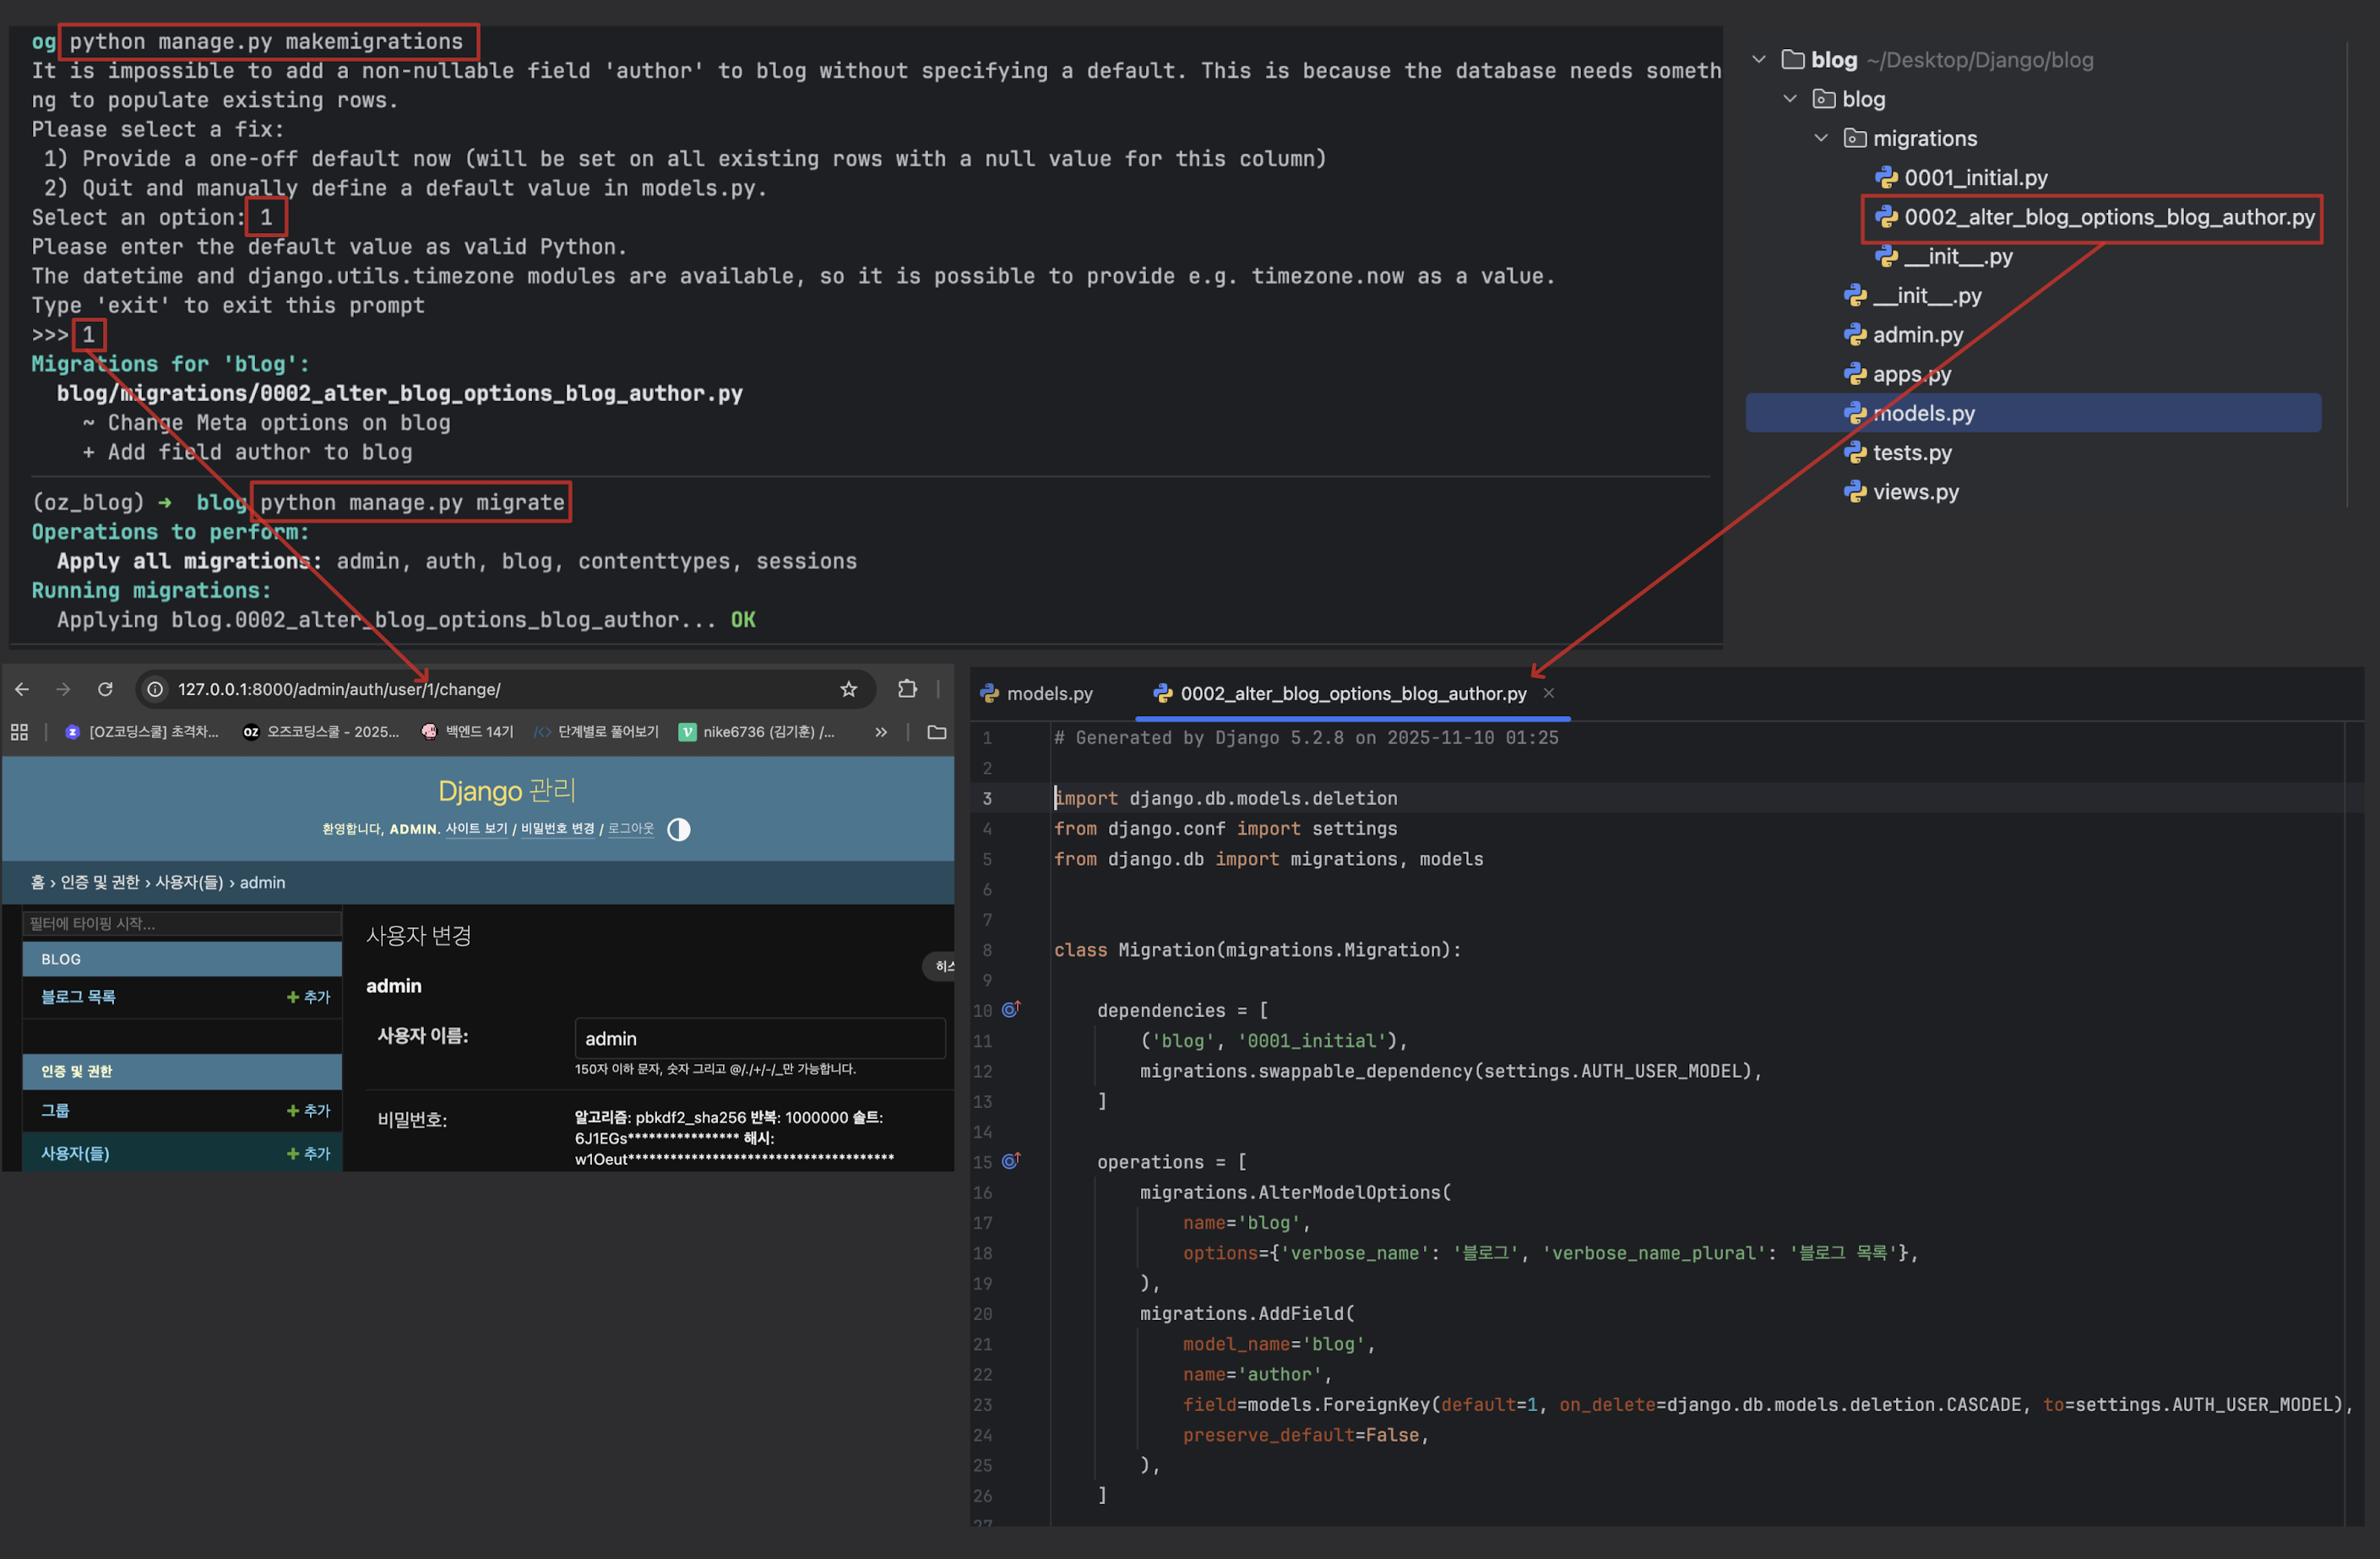Click the browser back arrow

[x=22, y=689]
